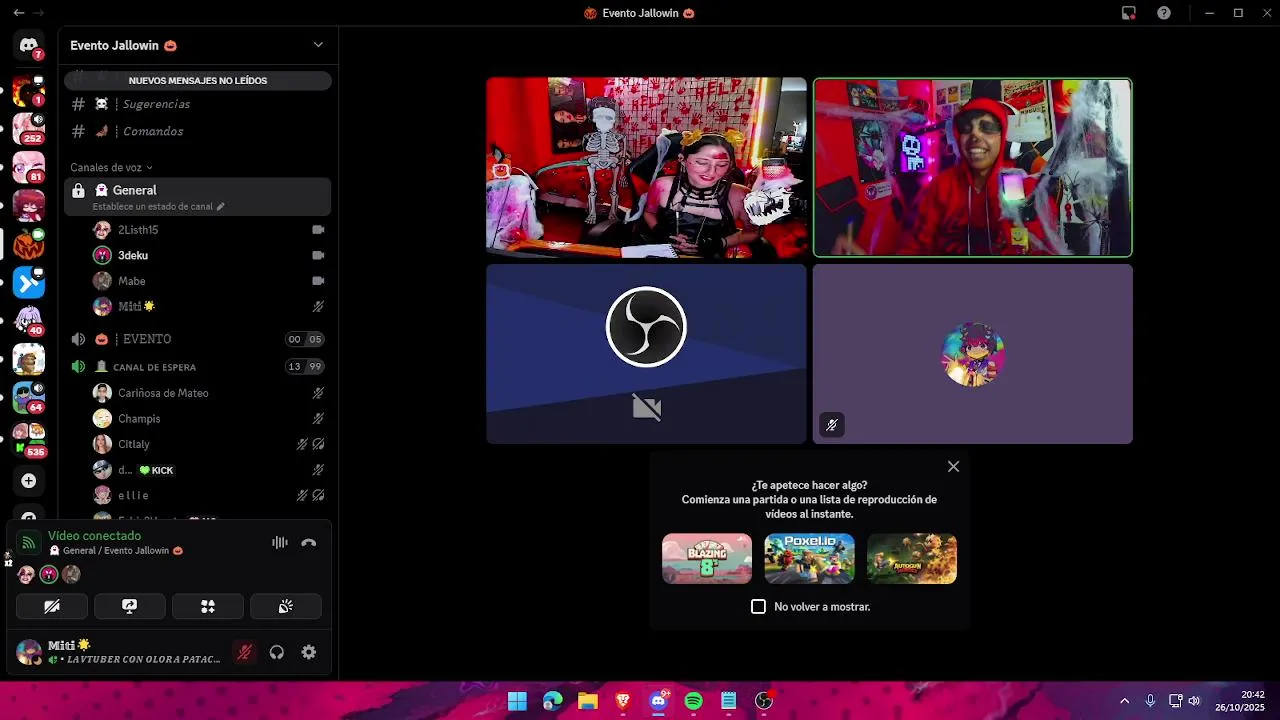
Task: Toggle camera off in voice panel
Action: pyautogui.click(x=52, y=606)
